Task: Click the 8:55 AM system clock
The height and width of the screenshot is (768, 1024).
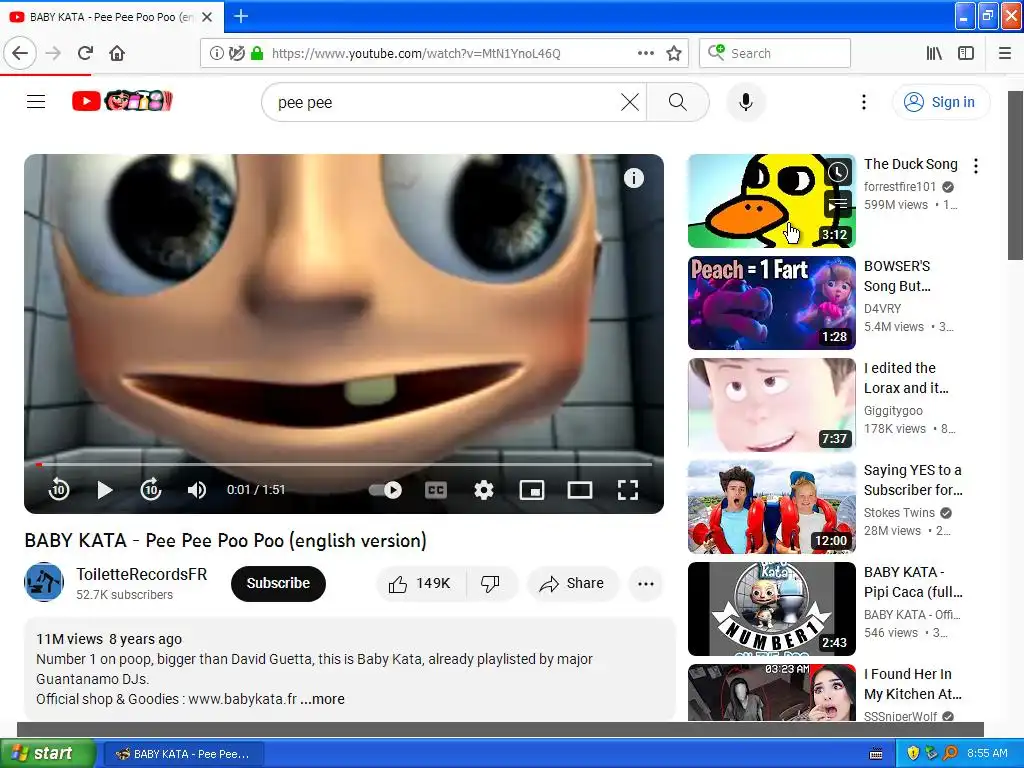Action: tap(987, 754)
